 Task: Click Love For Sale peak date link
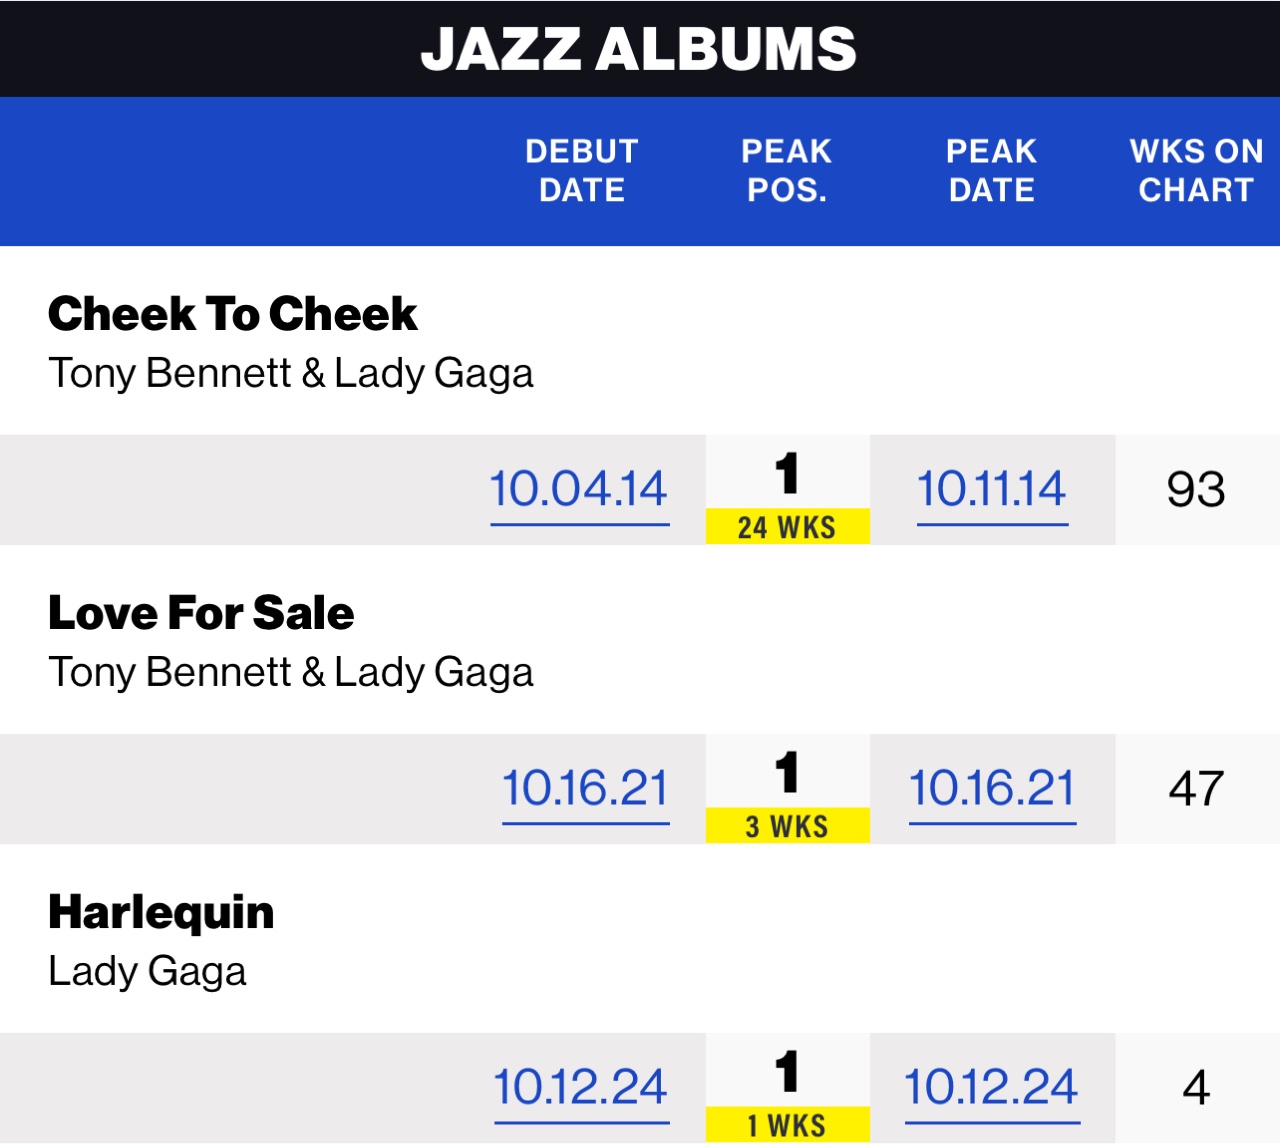[992, 789]
